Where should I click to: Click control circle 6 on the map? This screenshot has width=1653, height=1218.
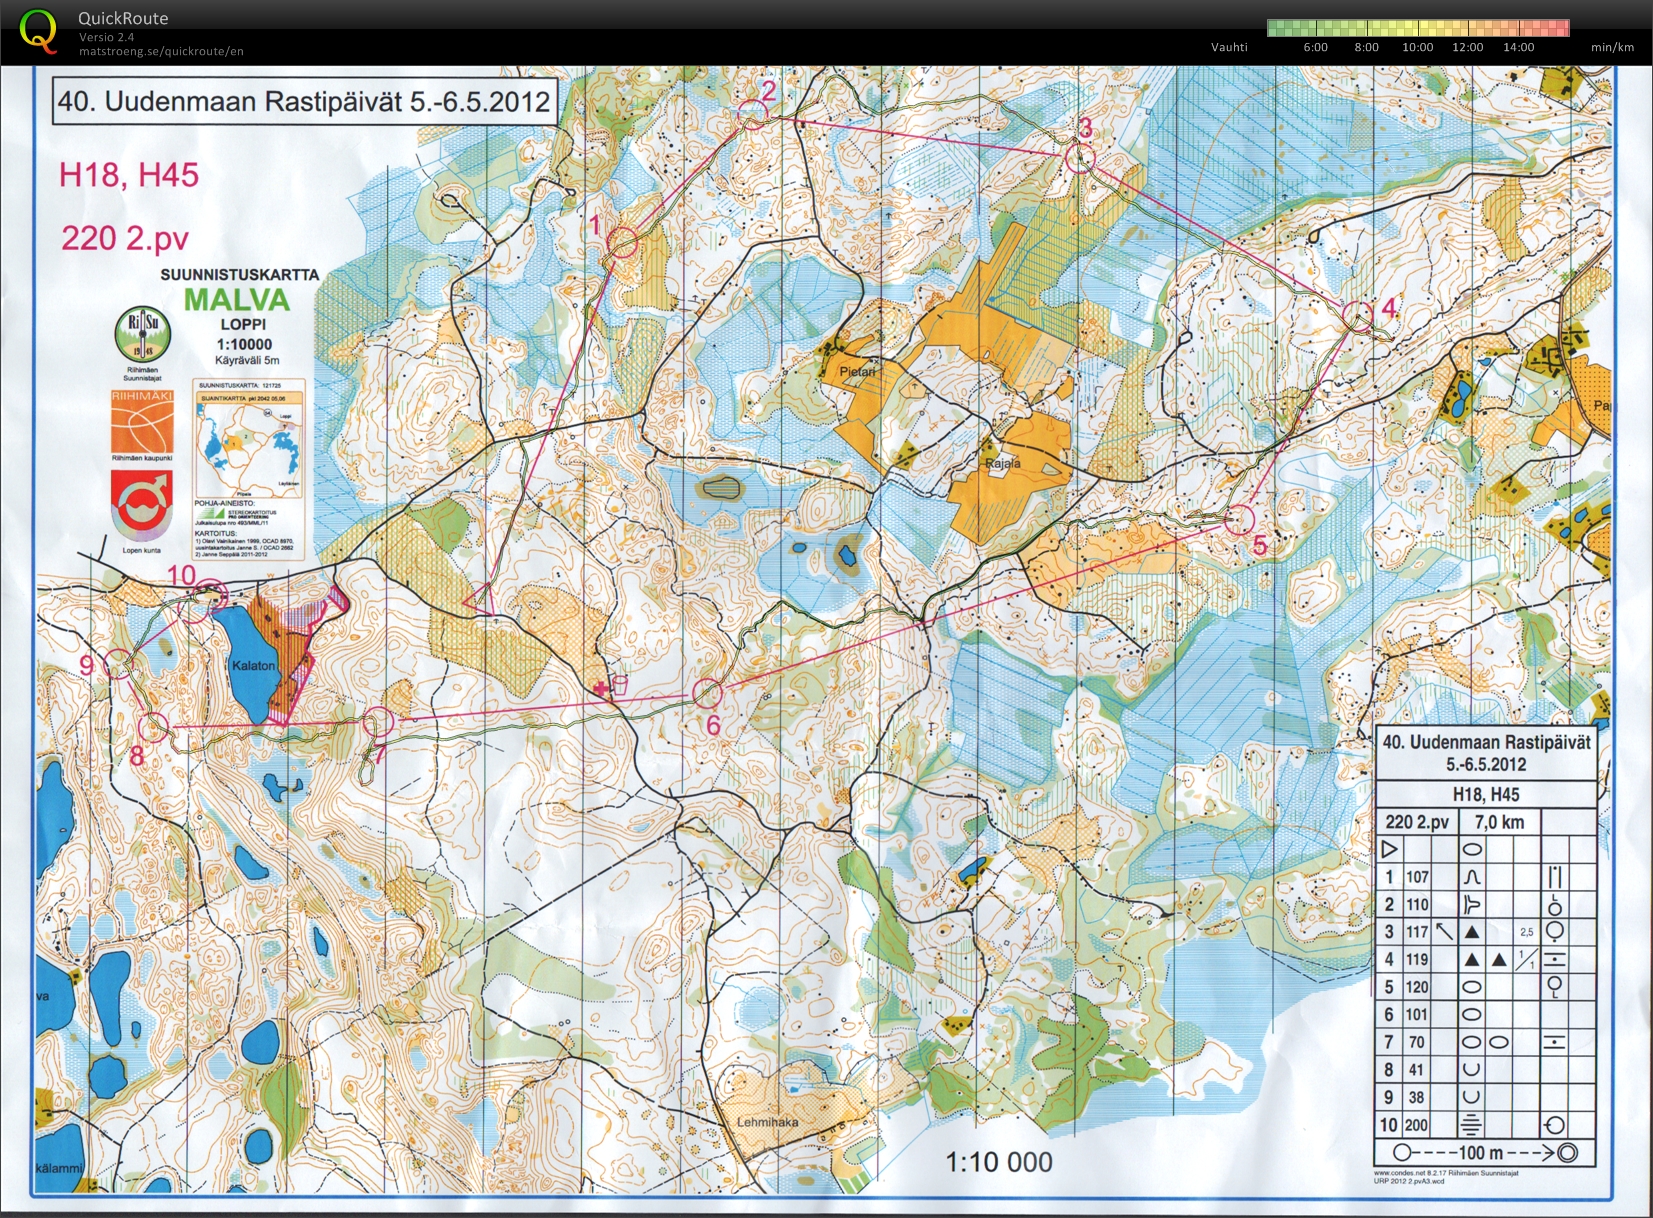(707, 692)
